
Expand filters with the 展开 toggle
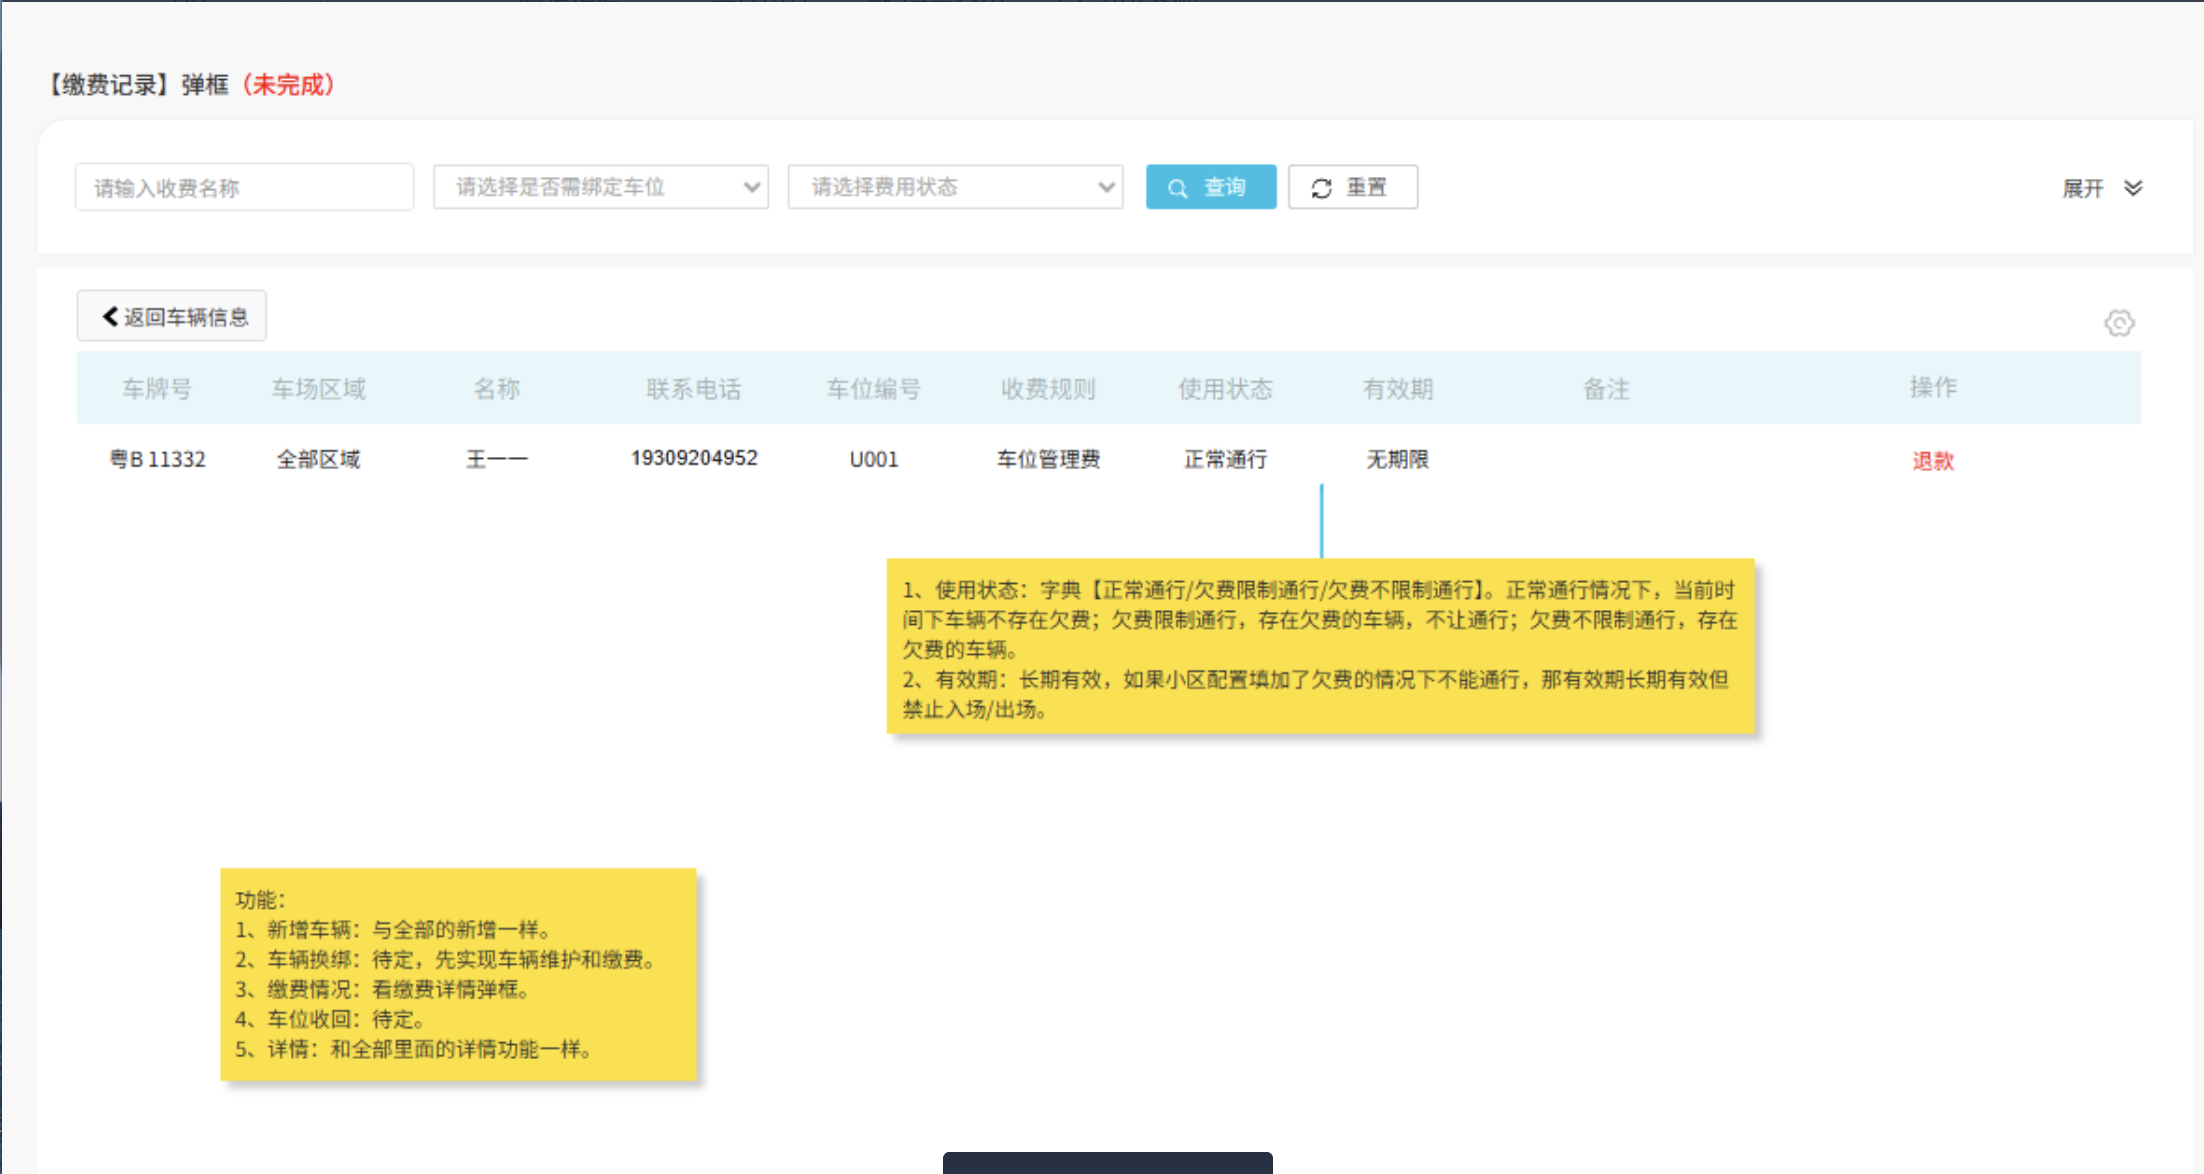(2083, 188)
